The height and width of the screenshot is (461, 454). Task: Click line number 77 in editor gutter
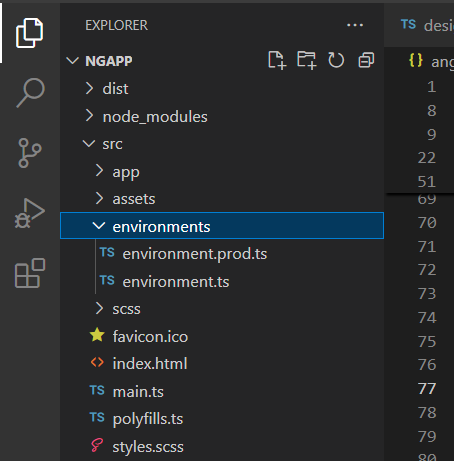(x=427, y=389)
